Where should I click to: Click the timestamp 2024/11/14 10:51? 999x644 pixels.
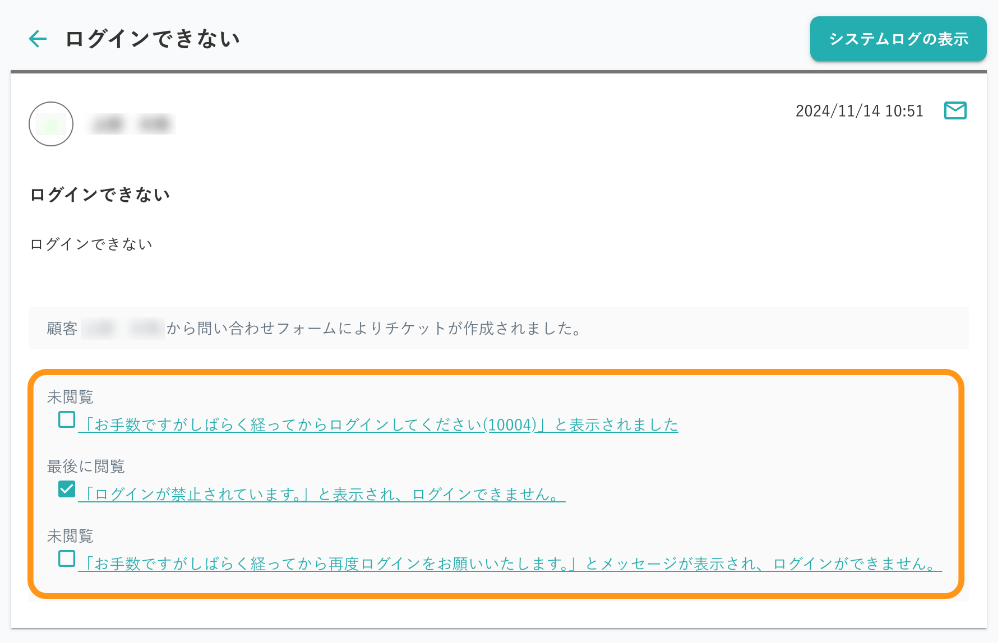pyautogui.click(x=859, y=111)
